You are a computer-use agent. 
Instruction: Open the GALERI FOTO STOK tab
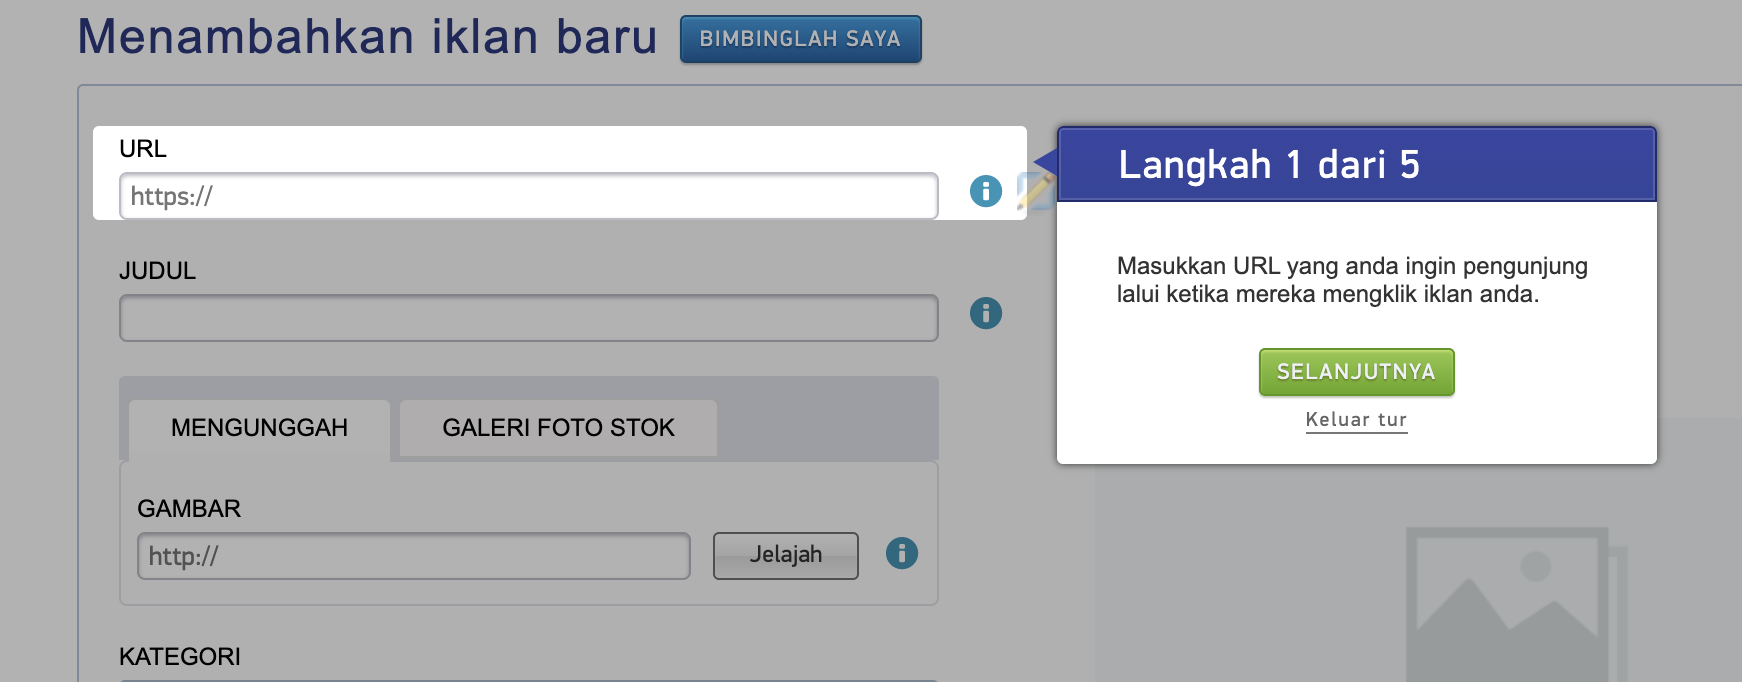[x=558, y=428]
